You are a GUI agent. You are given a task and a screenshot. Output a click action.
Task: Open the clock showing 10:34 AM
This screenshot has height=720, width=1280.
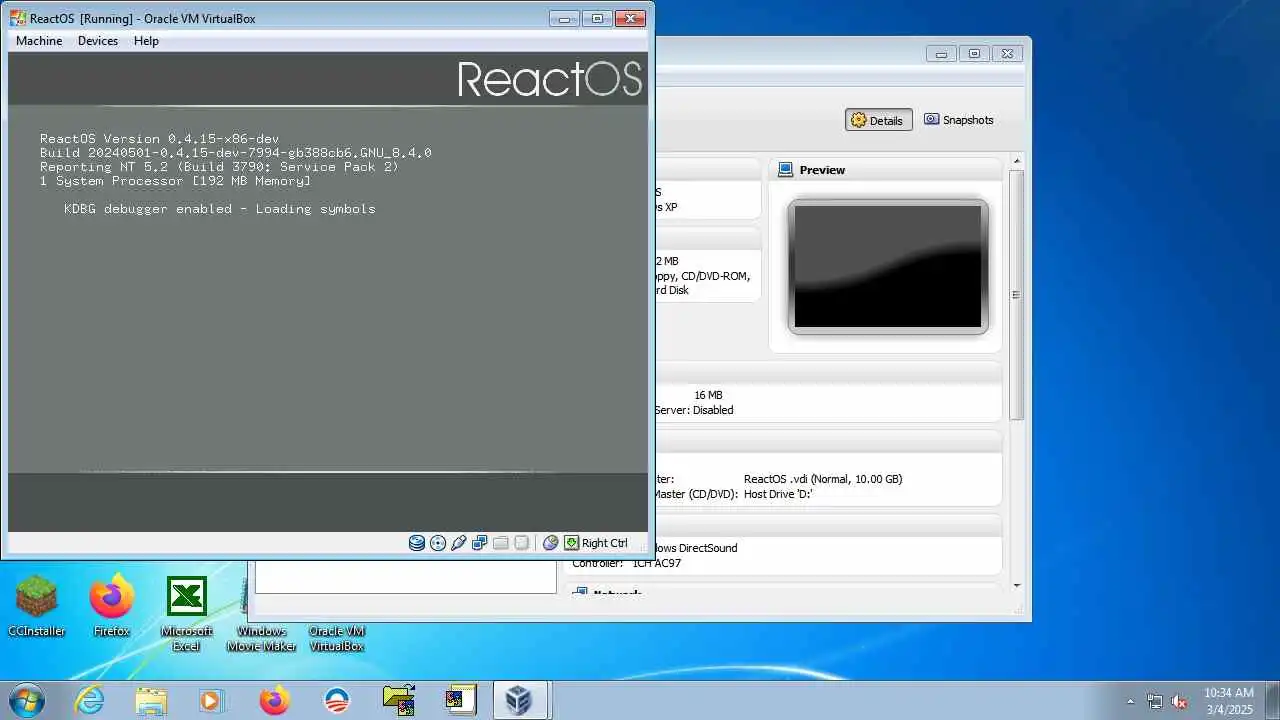click(1228, 700)
